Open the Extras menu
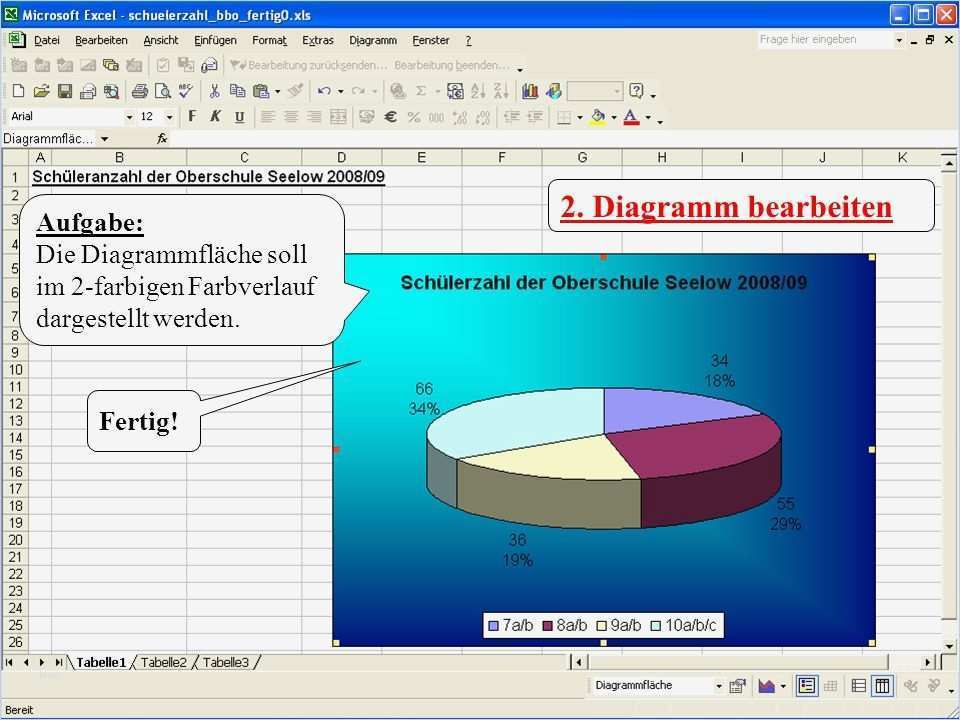This screenshot has height=720, width=960. 318,40
